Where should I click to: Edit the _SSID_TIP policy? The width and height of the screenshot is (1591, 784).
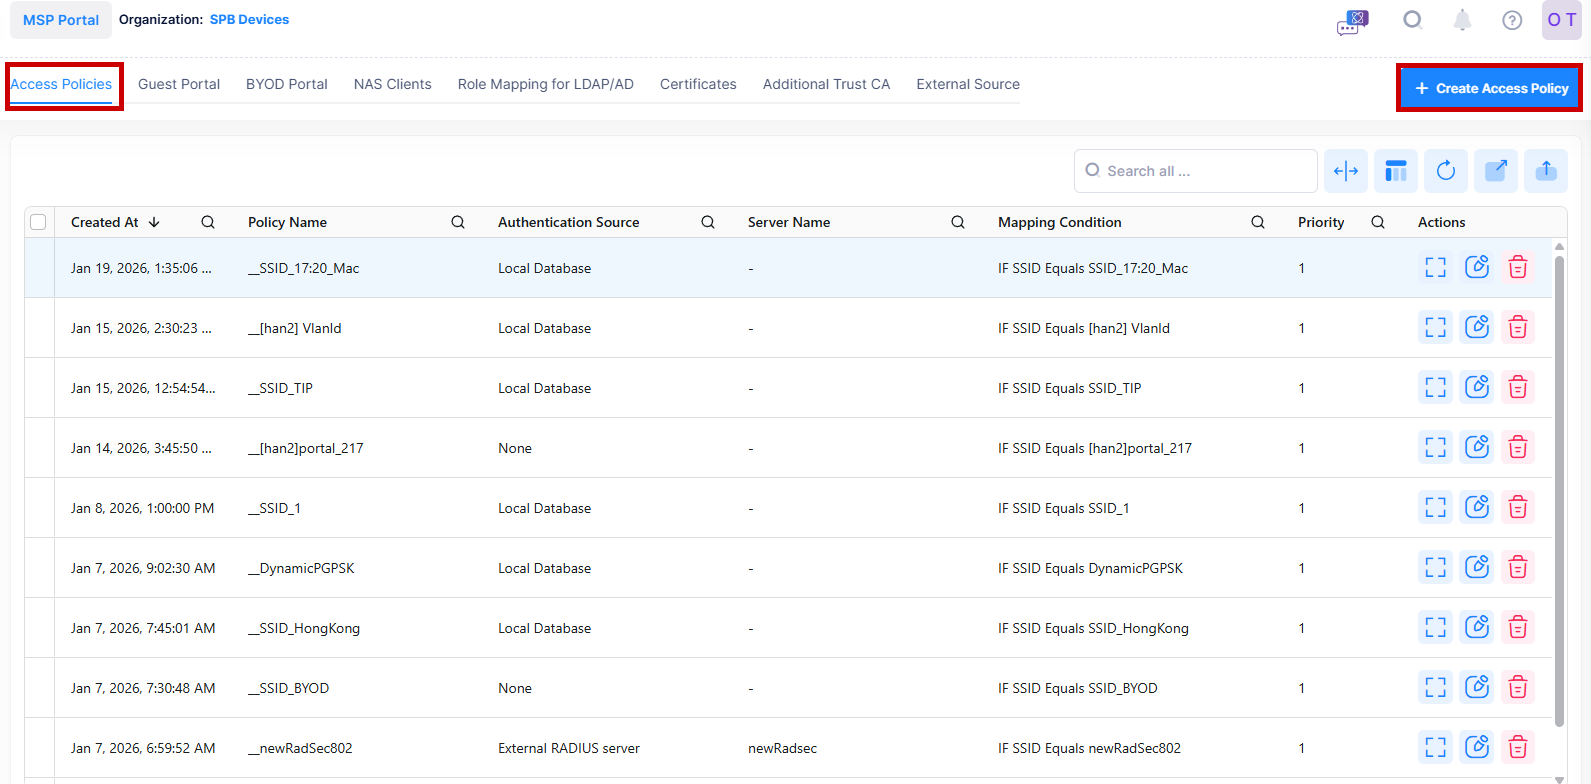(1477, 387)
